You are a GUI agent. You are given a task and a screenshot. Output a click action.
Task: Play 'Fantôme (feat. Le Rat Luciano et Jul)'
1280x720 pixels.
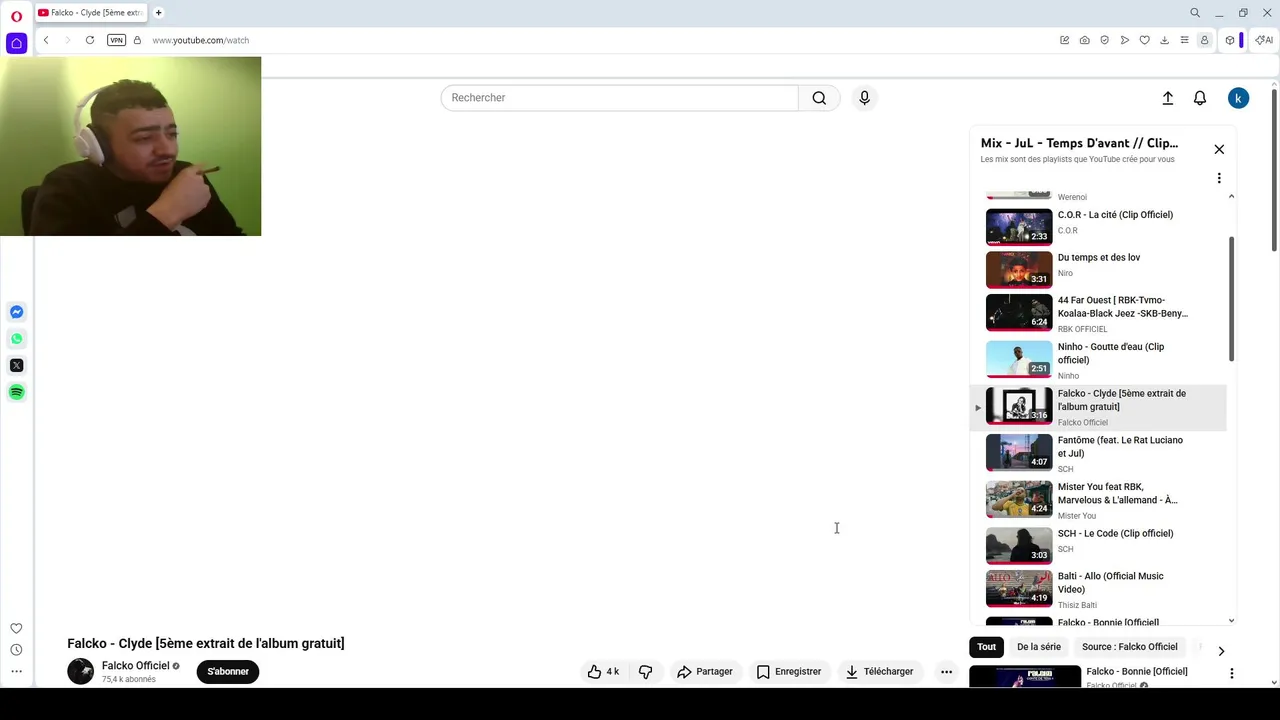[1098, 453]
